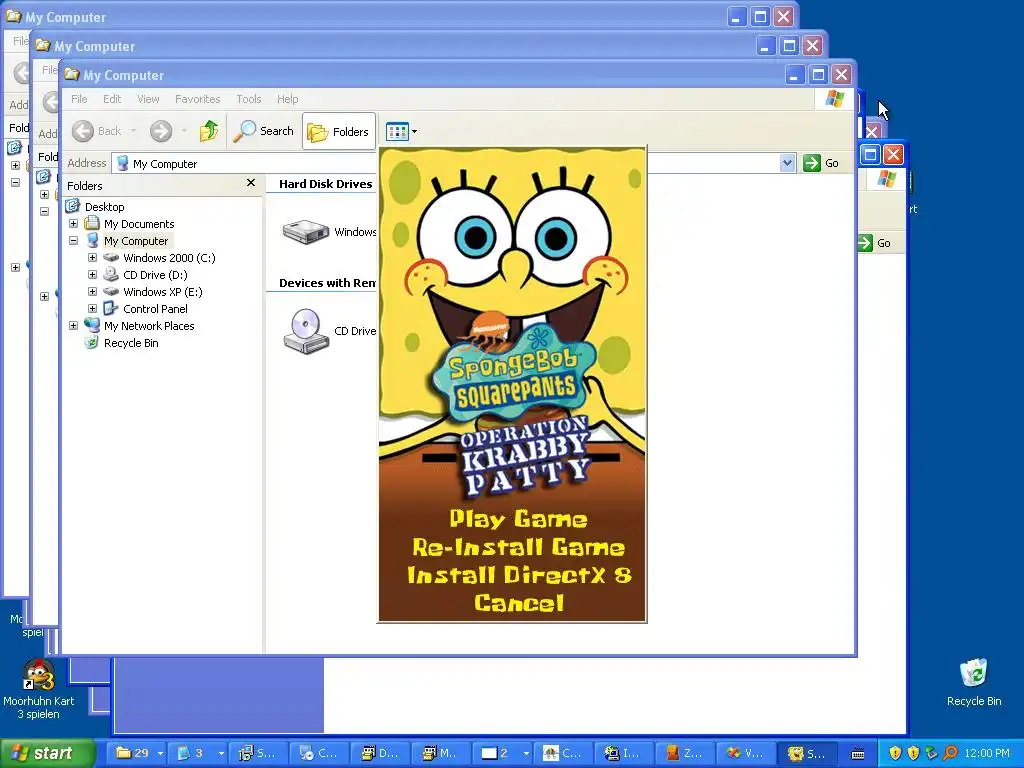Screen dimensions: 1024x768
Task: Click Play Game in the SpongeBob launcher
Action: pos(519,519)
